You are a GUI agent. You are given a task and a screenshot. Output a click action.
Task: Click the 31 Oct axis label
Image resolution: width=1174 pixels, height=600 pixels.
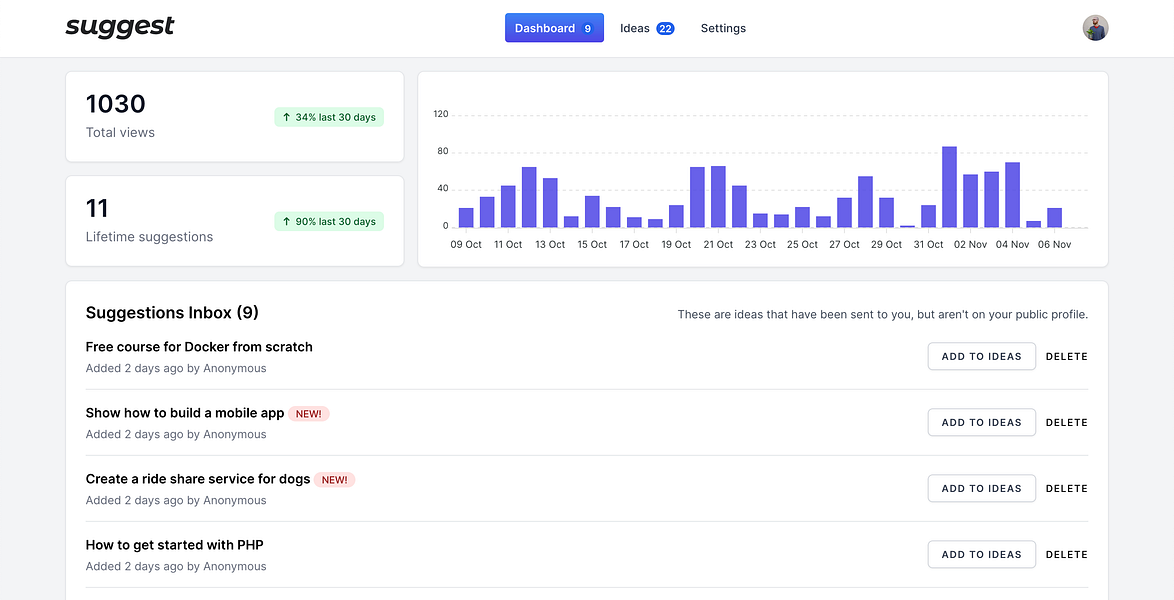point(928,244)
